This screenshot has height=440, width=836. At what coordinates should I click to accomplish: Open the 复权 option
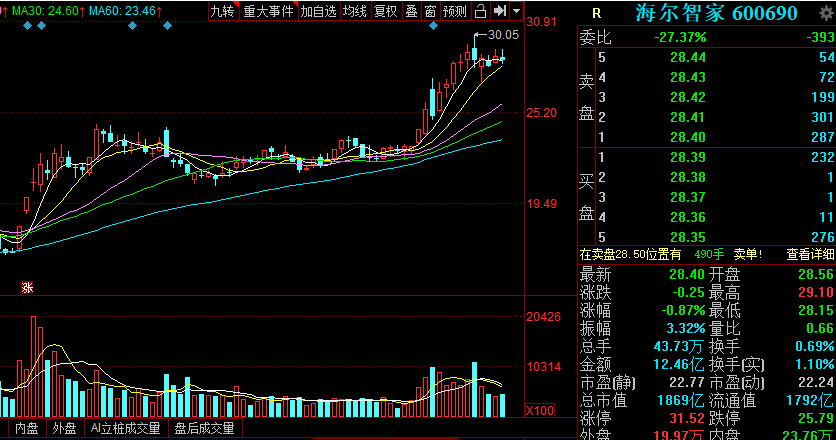coord(385,11)
